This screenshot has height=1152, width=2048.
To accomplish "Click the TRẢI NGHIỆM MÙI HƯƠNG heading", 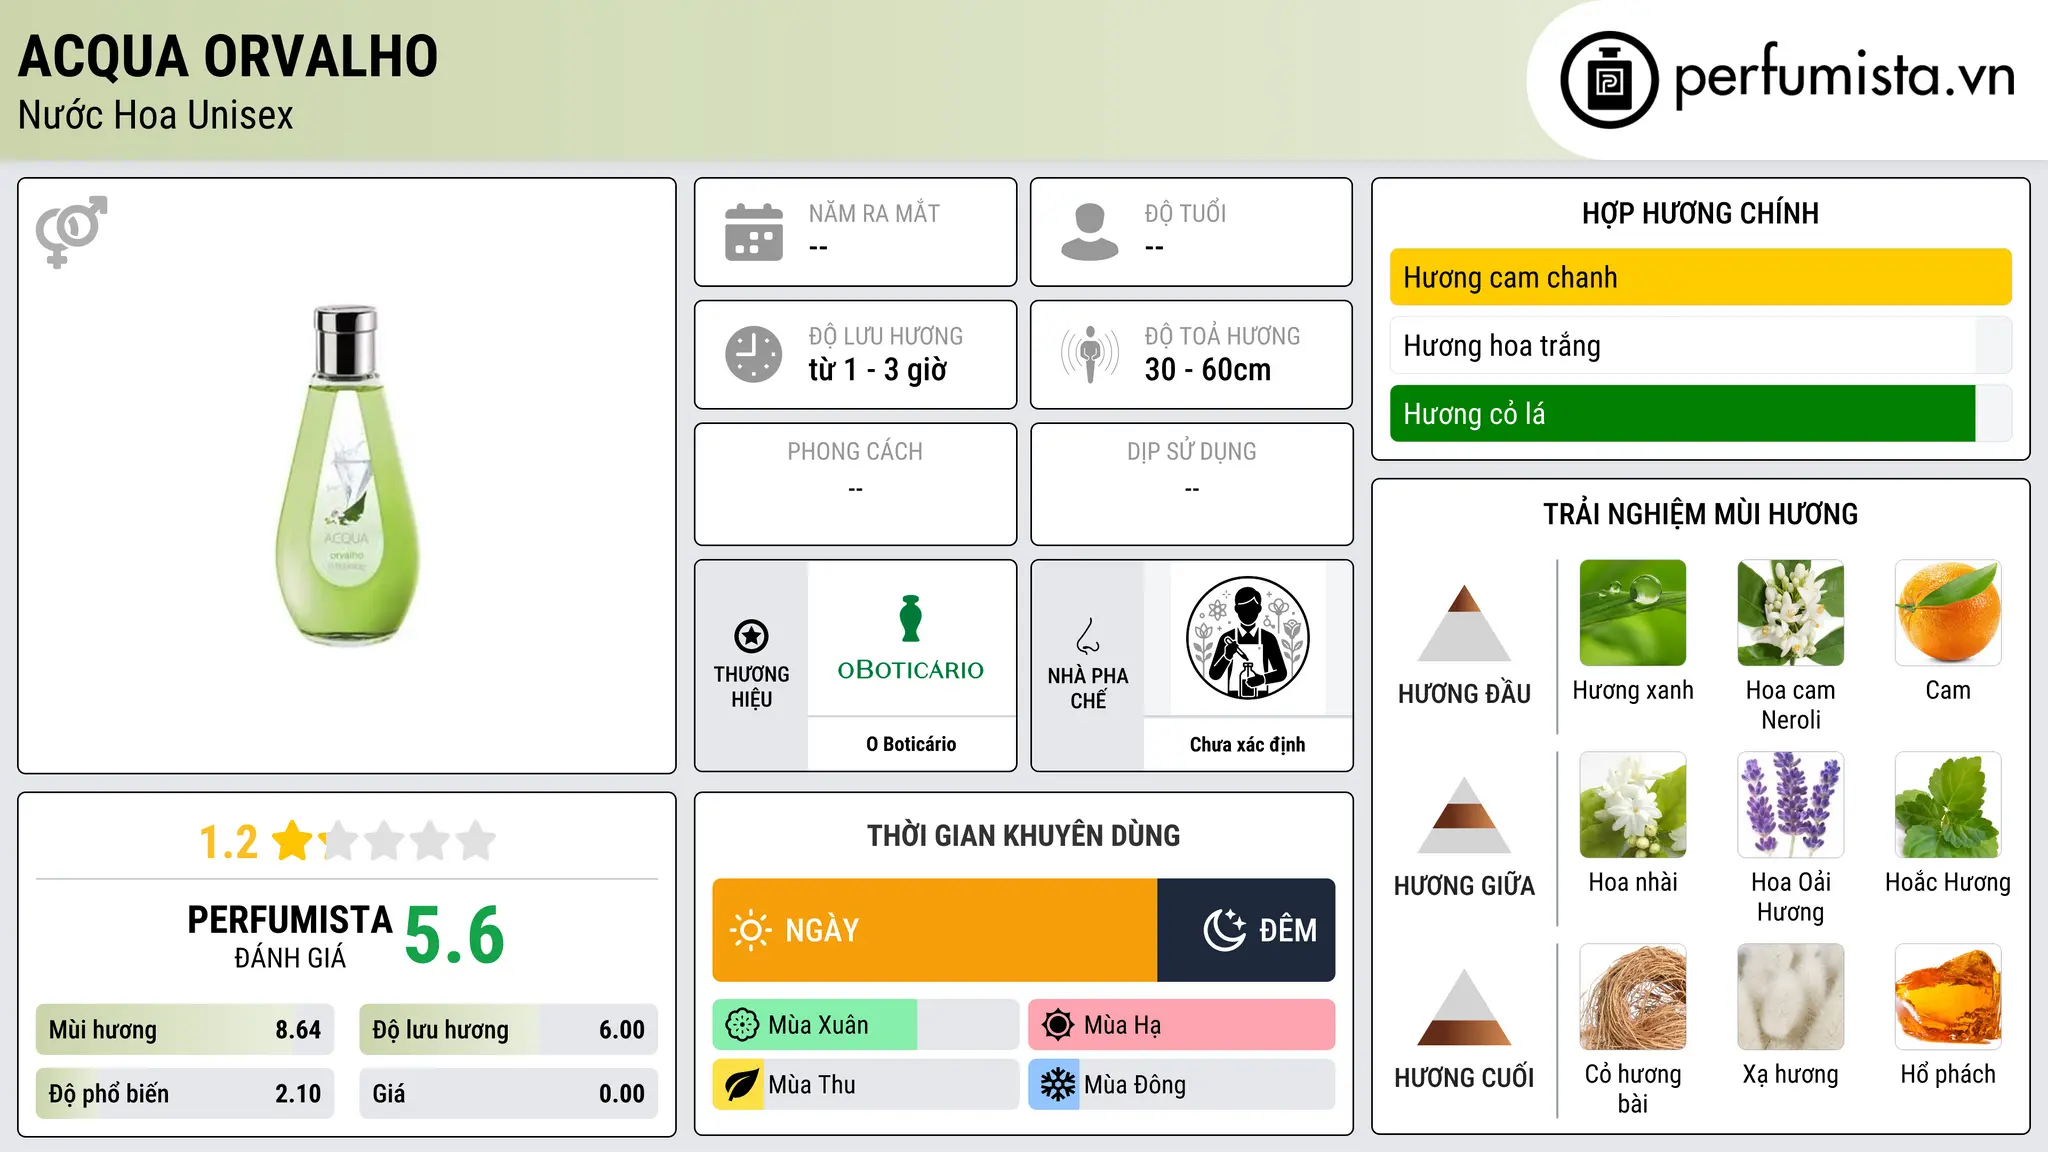I will pos(1700,514).
